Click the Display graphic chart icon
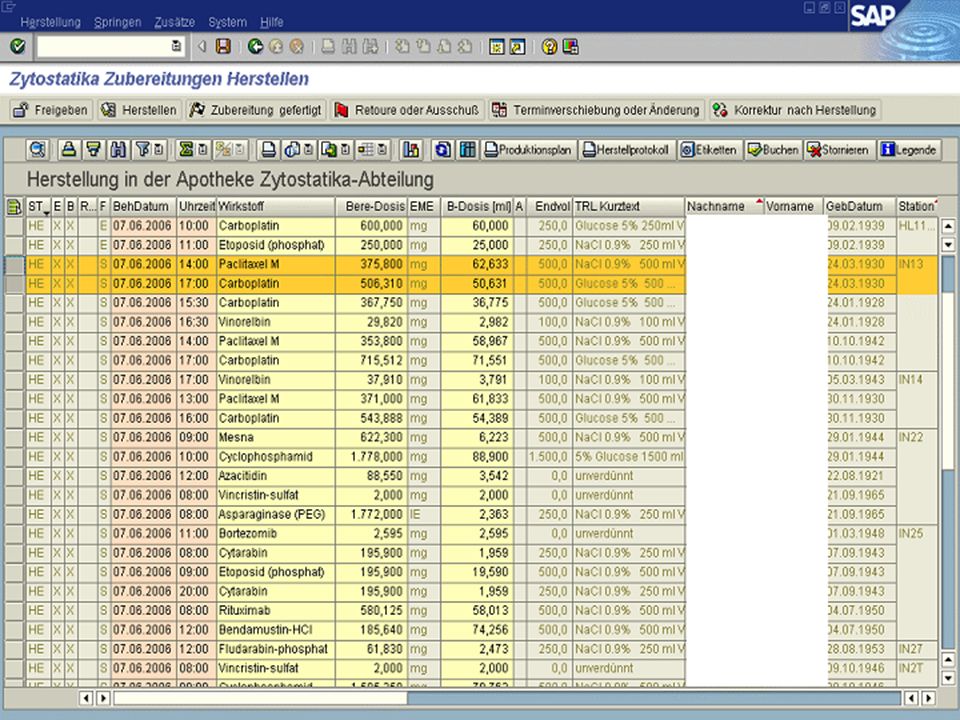 pyautogui.click(x=411, y=149)
